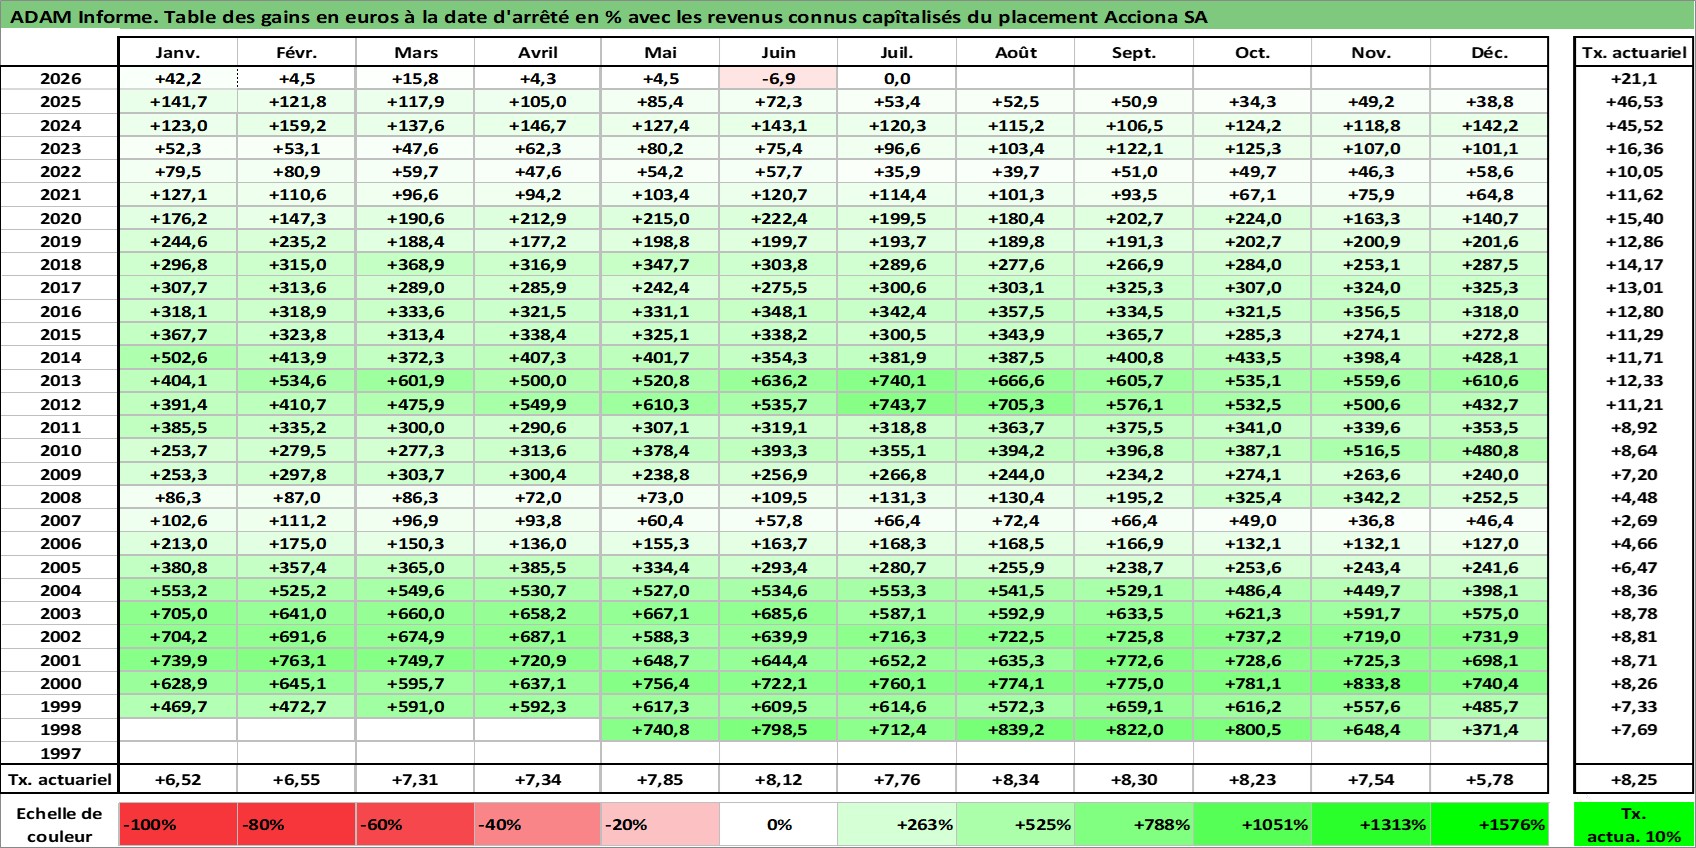
Task: Select the white 0% color scale swatch
Action: click(778, 824)
